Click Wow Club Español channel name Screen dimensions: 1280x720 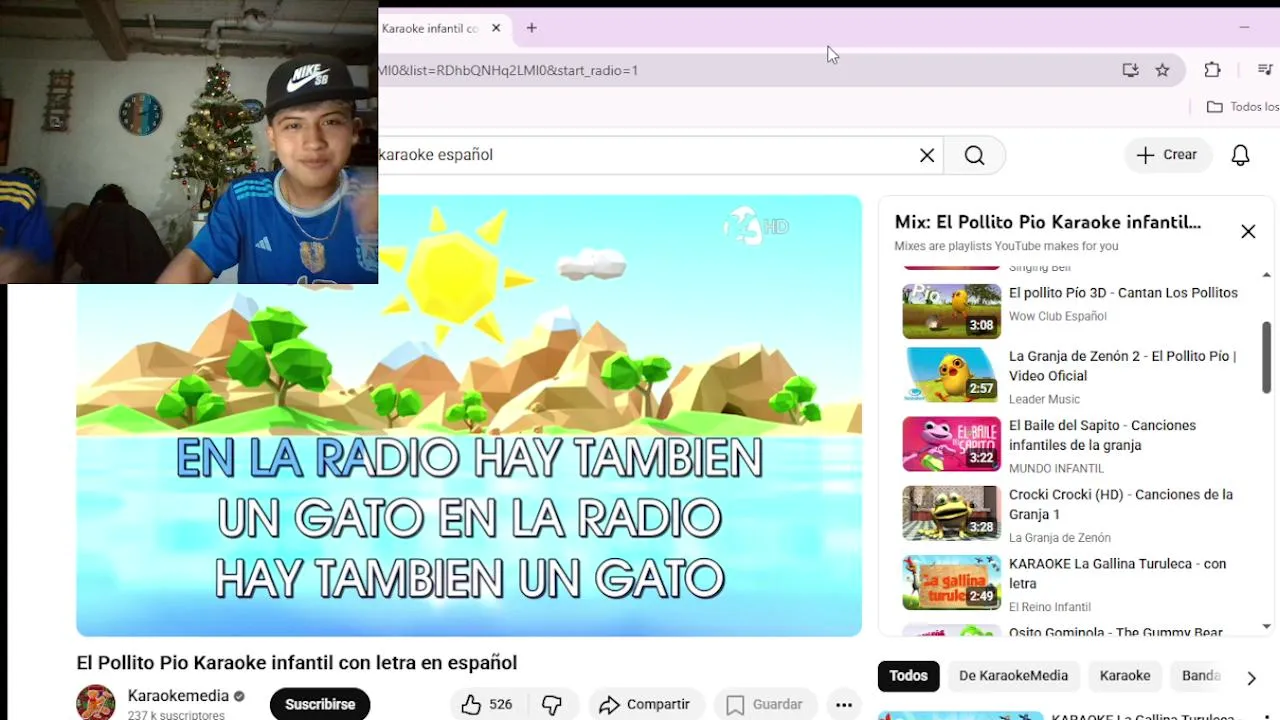[1057, 316]
